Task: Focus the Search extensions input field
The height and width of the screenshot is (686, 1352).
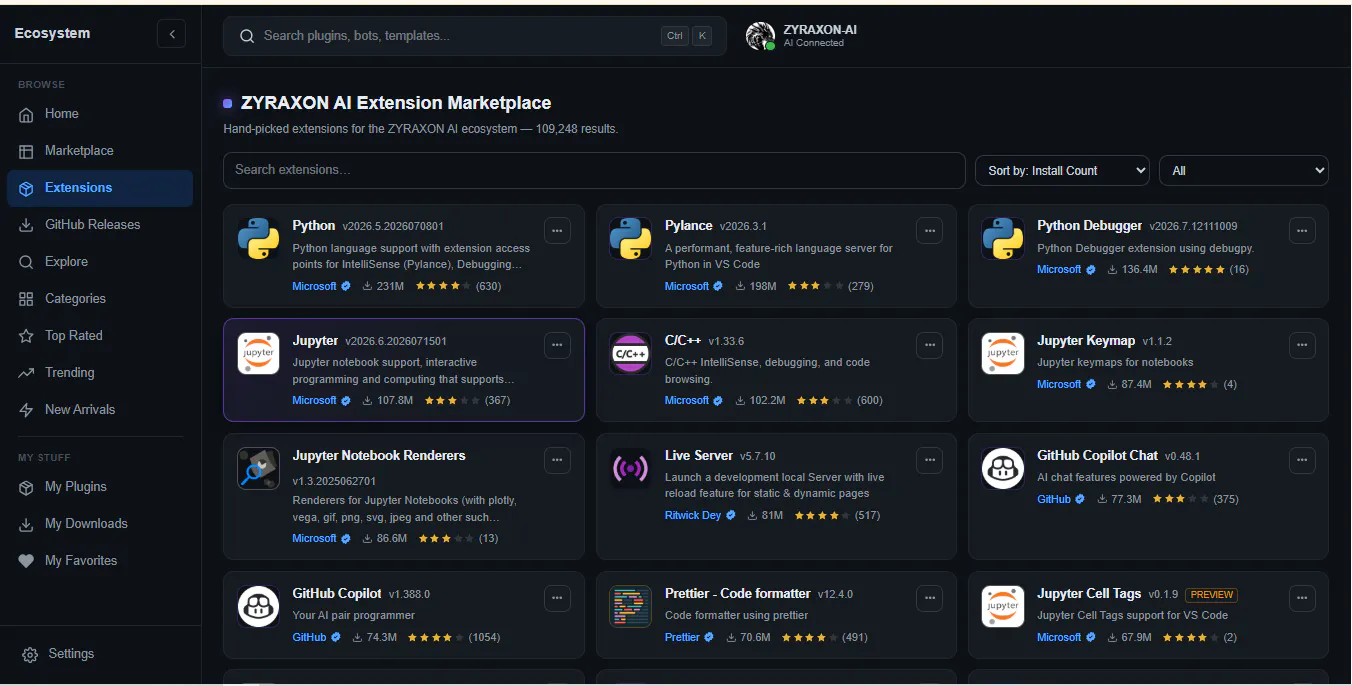Action: pyautogui.click(x=594, y=170)
